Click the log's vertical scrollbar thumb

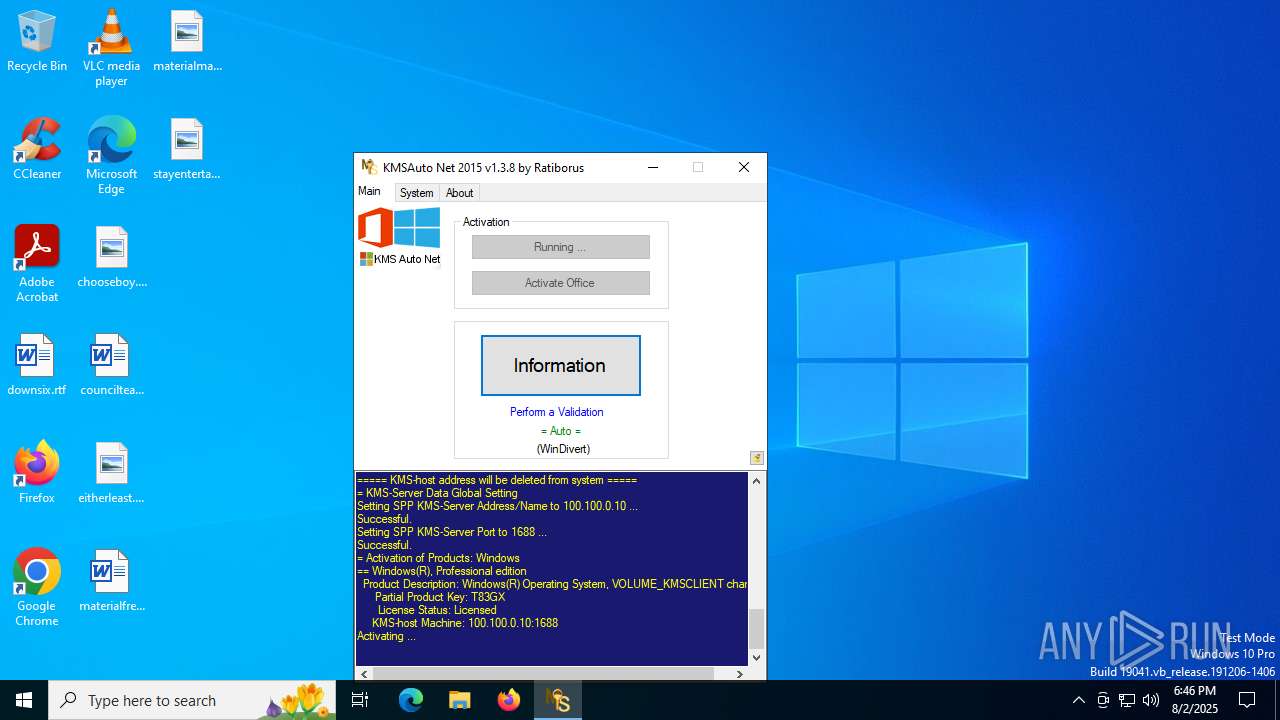click(x=757, y=629)
